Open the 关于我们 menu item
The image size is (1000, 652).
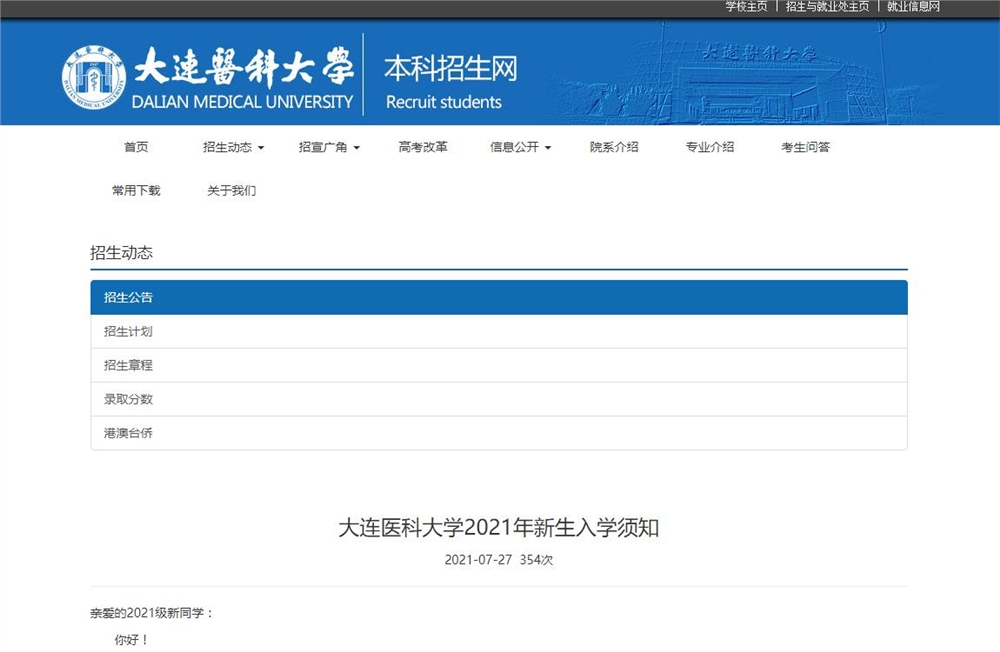tap(232, 190)
